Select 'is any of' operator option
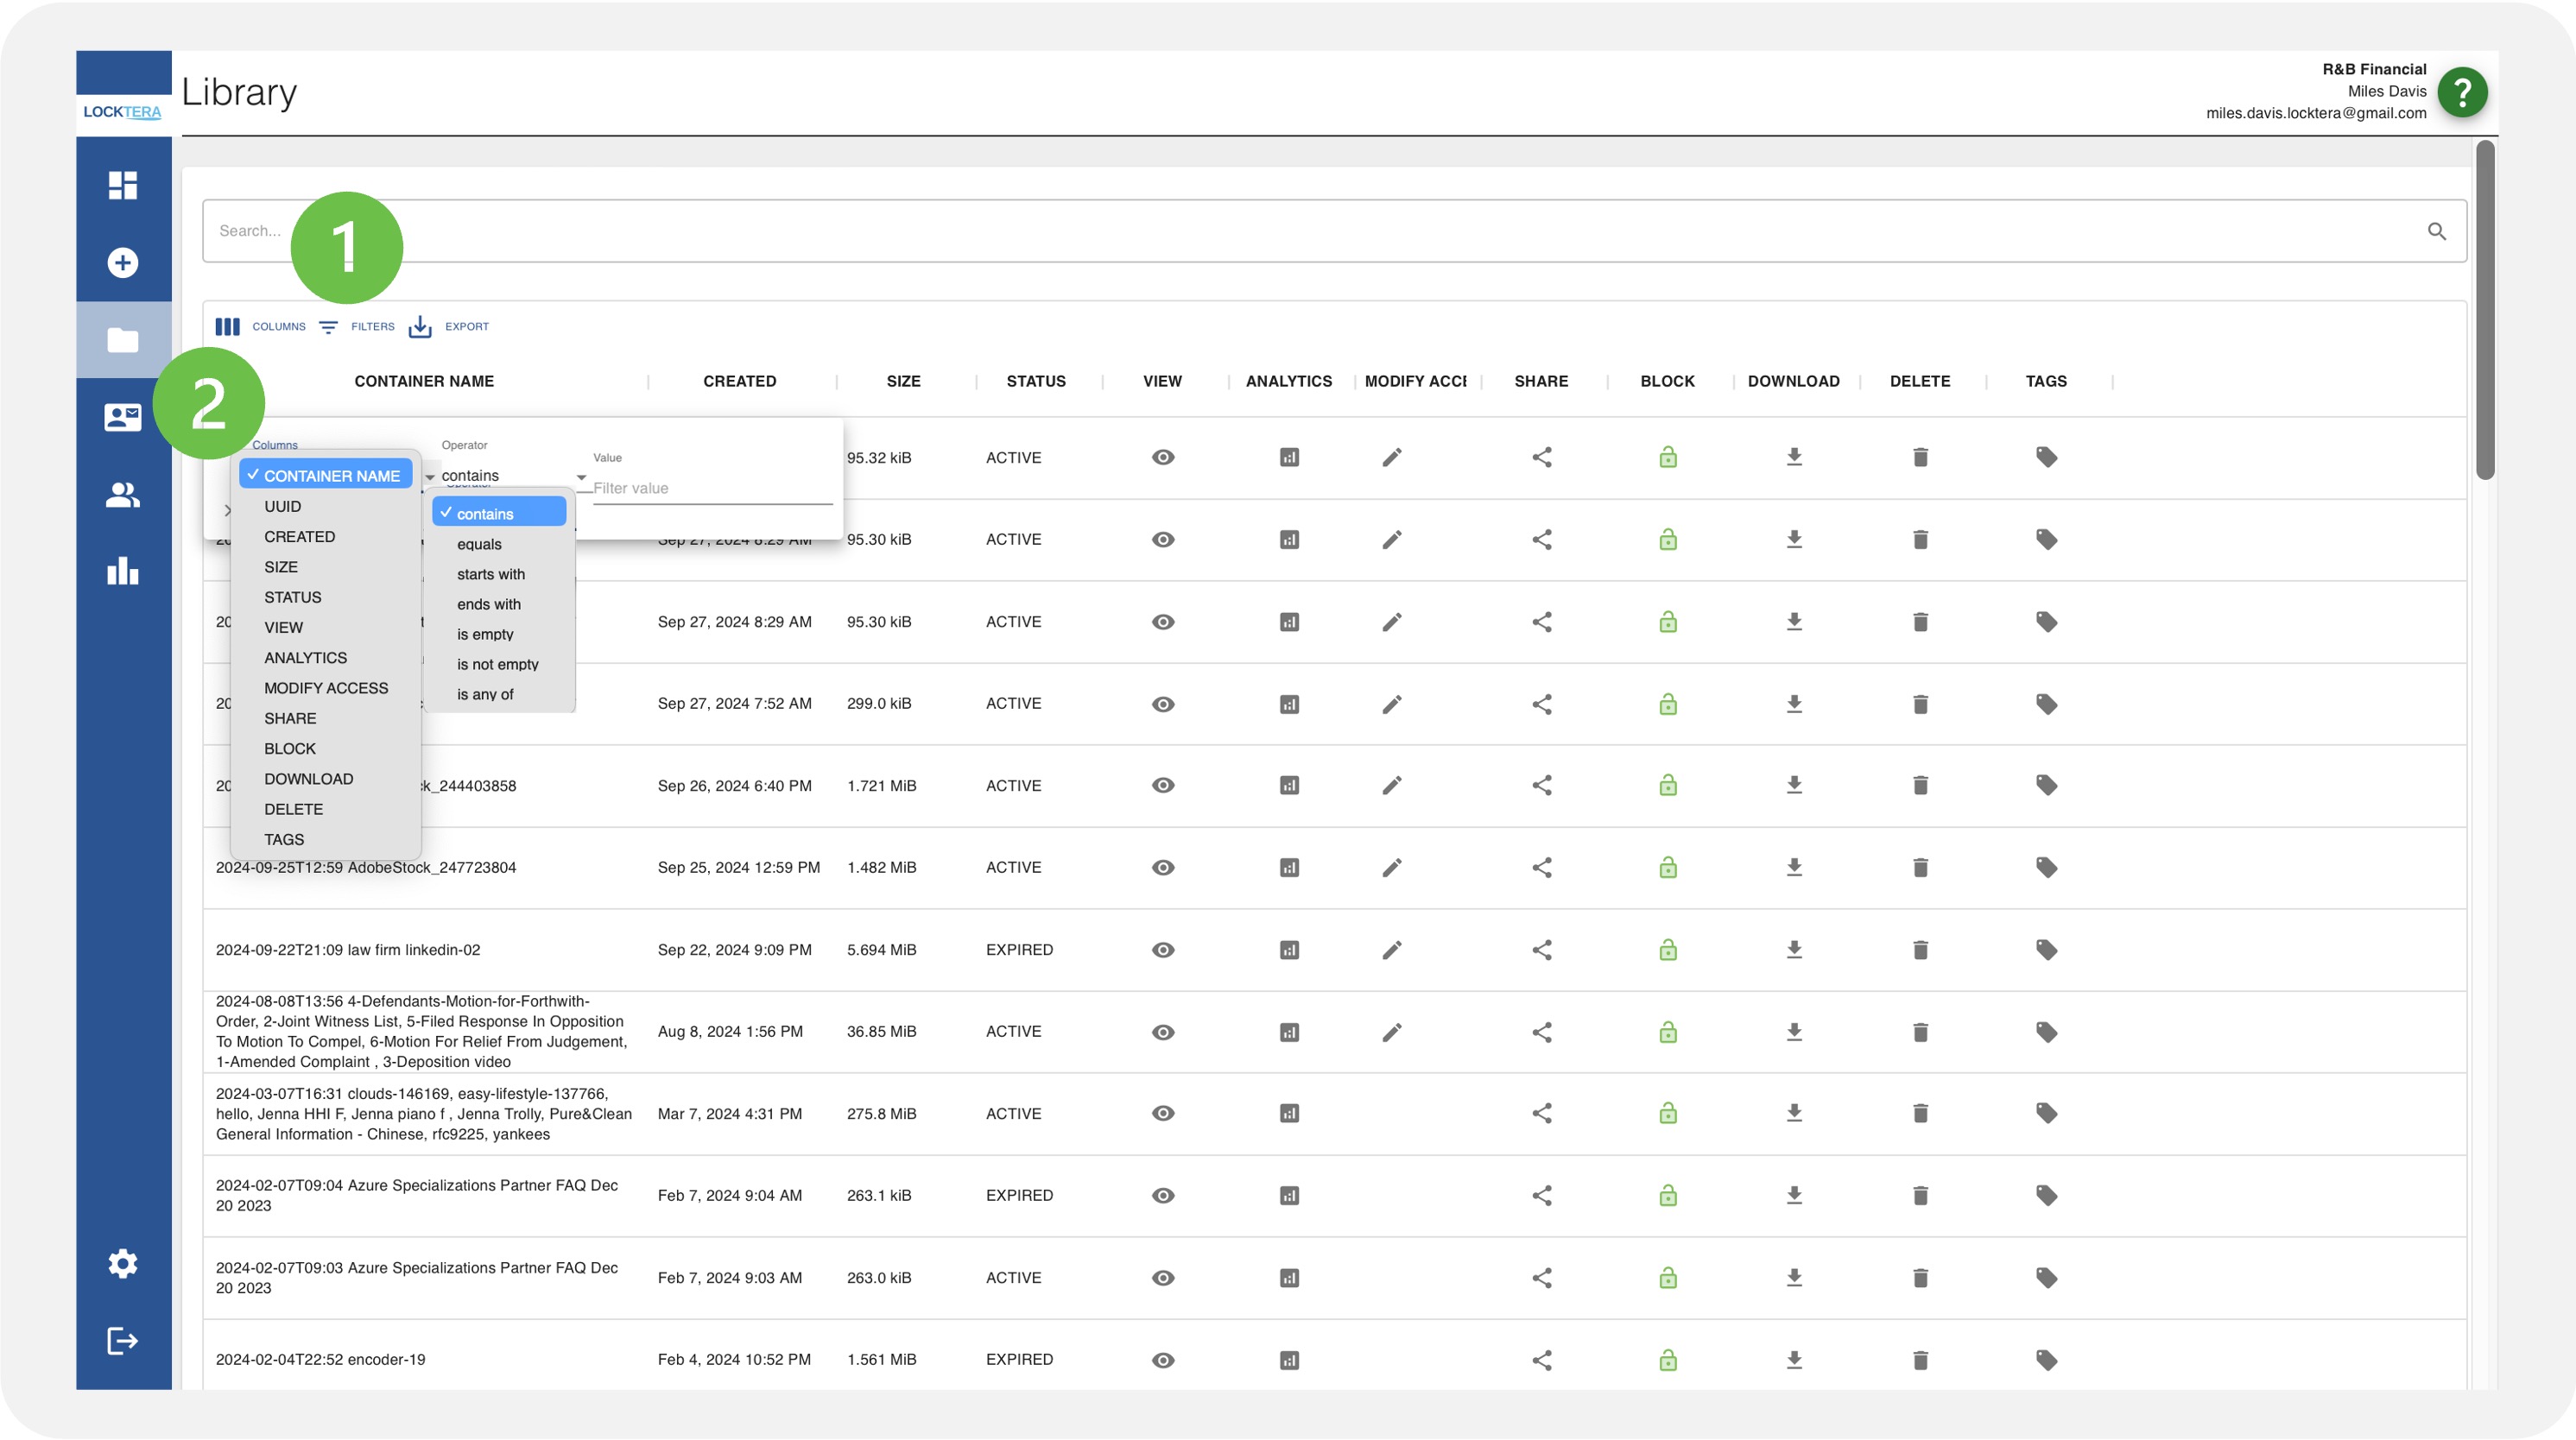 click(x=485, y=694)
